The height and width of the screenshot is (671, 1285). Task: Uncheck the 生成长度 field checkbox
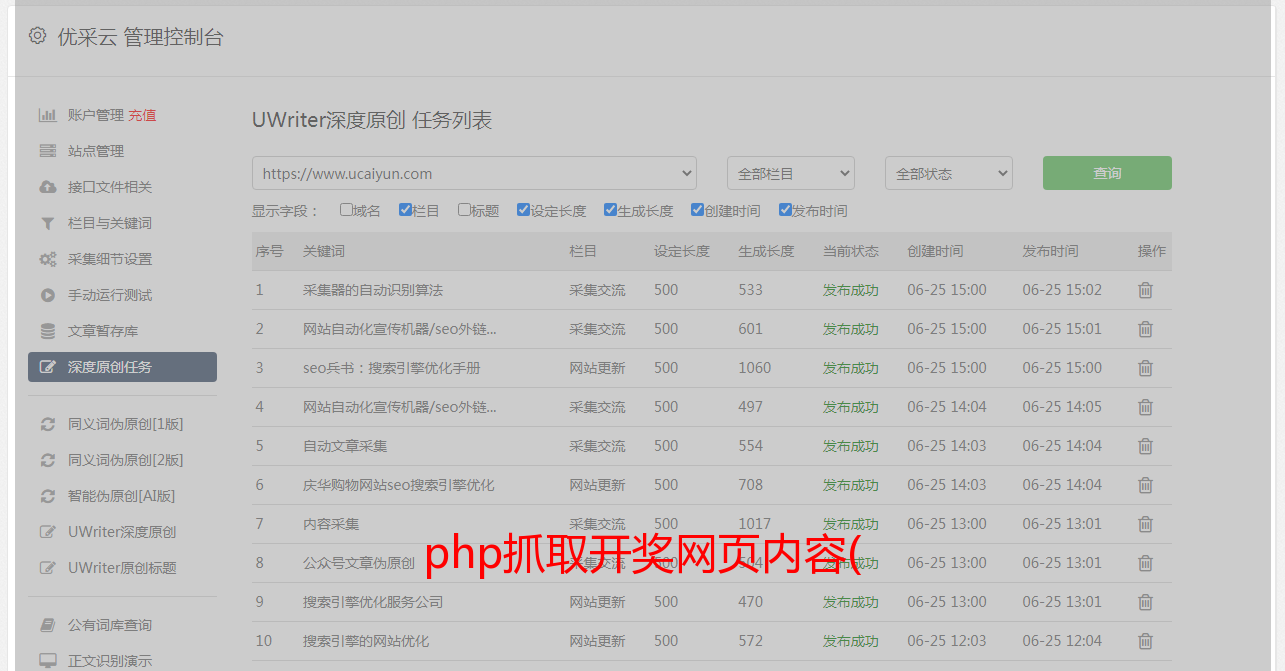coord(610,210)
